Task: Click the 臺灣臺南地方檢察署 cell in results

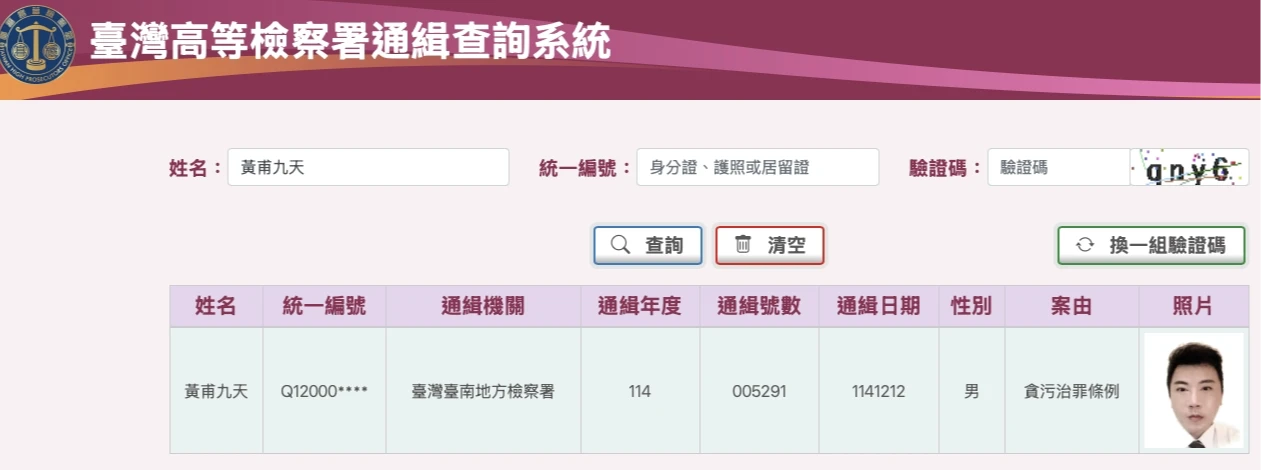Action: coord(483,392)
